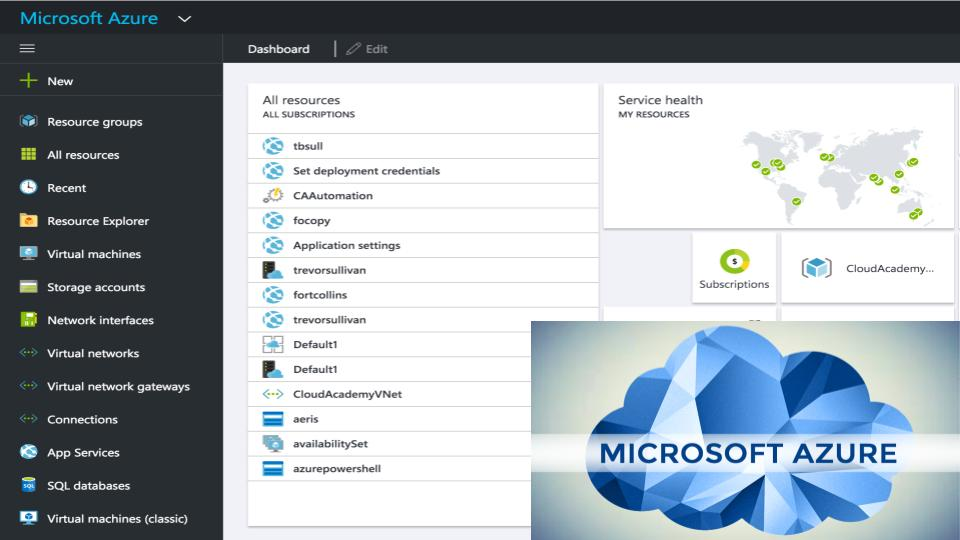The width and height of the screenshot is (960, 540).
Task: Open Virtual network gateways icon
Action: coord(28,386)
